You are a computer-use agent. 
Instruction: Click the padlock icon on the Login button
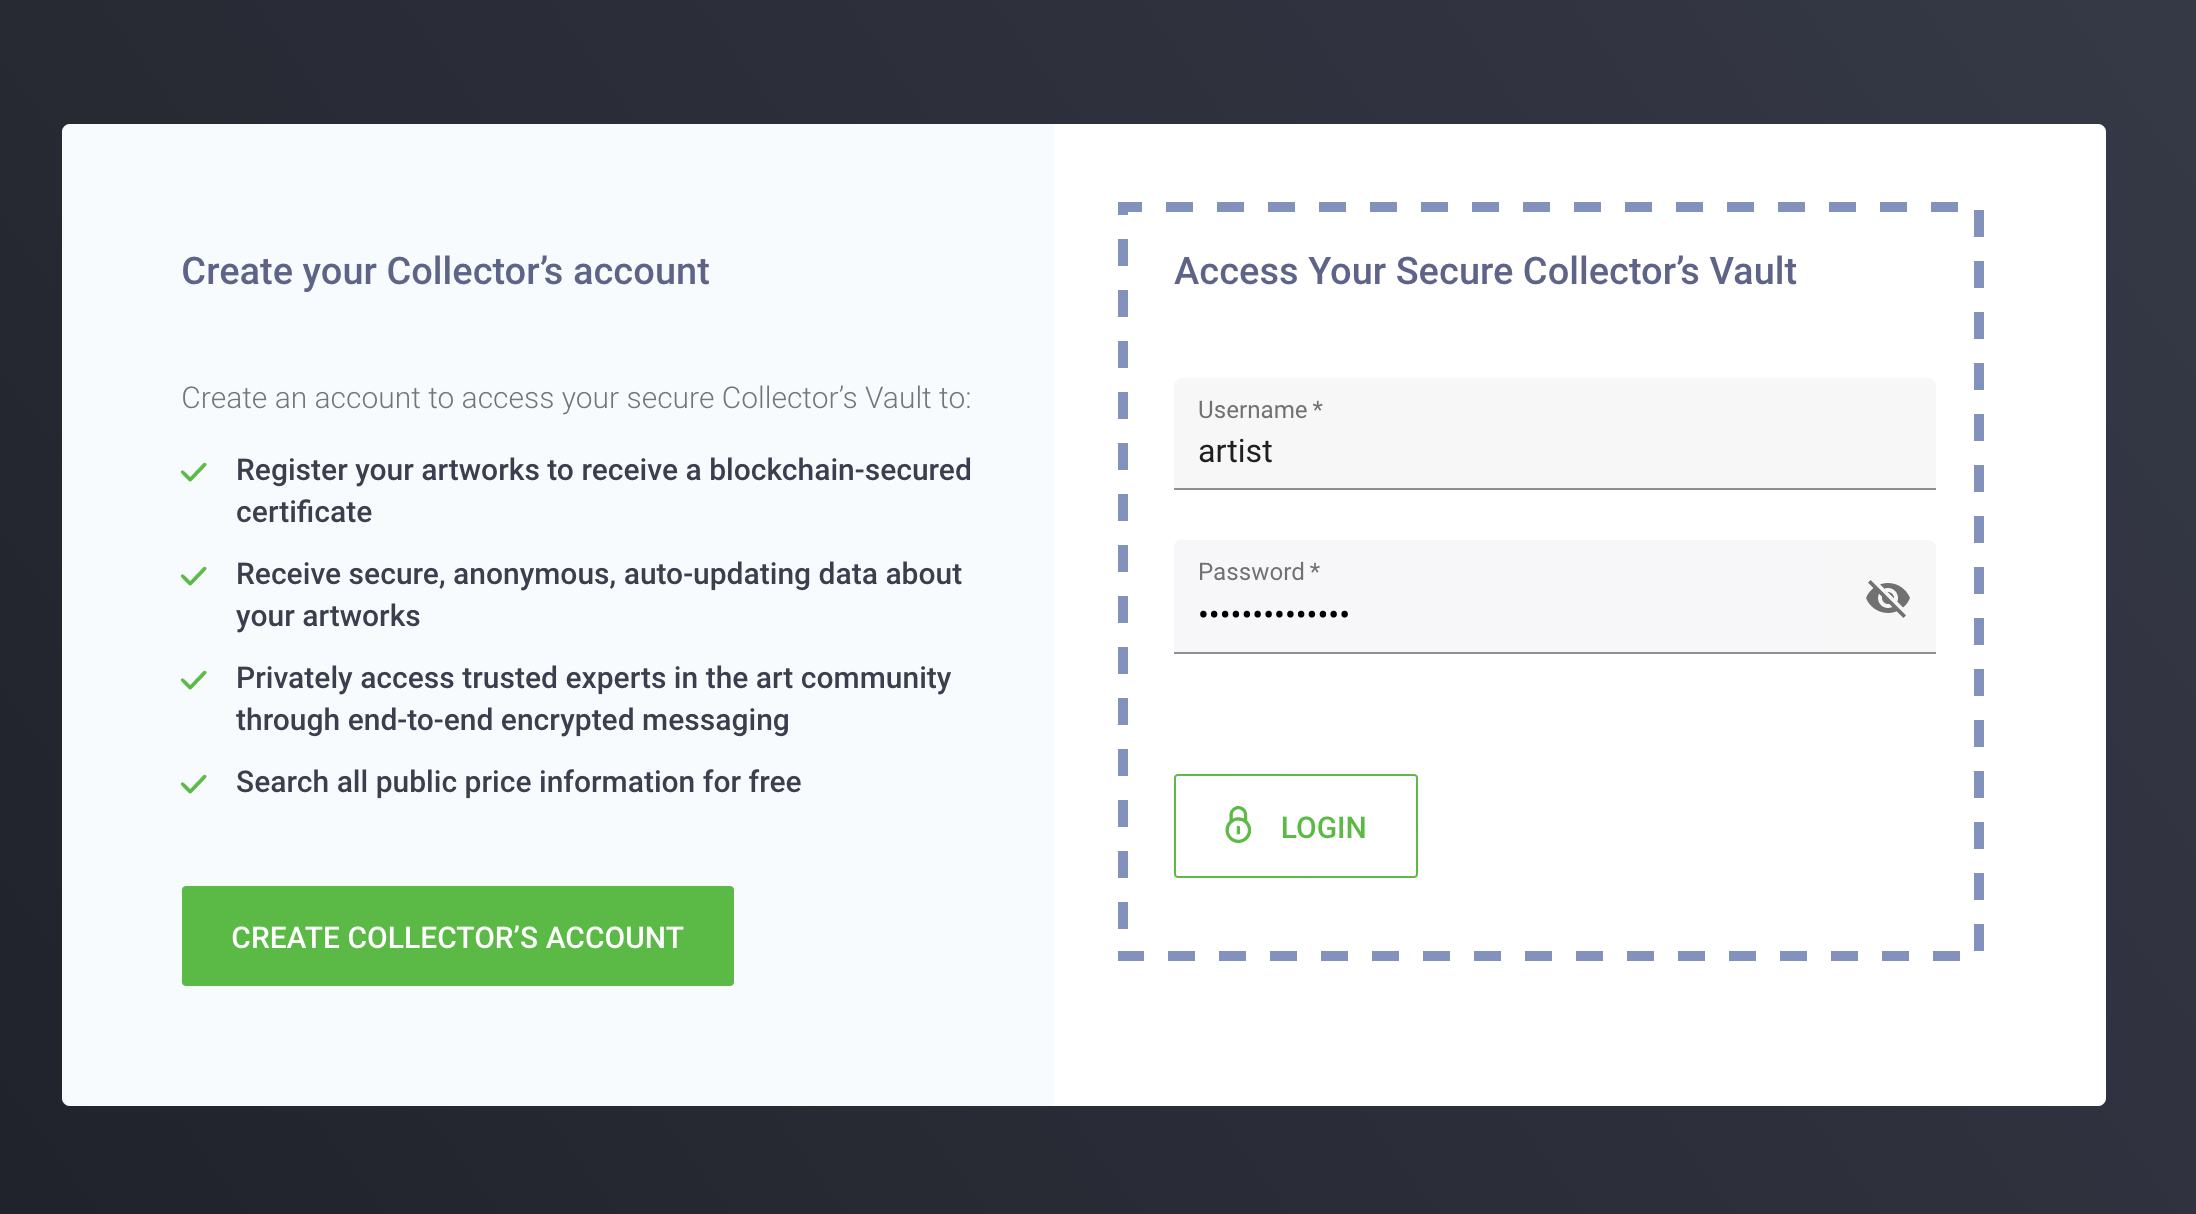(1238, 826)
